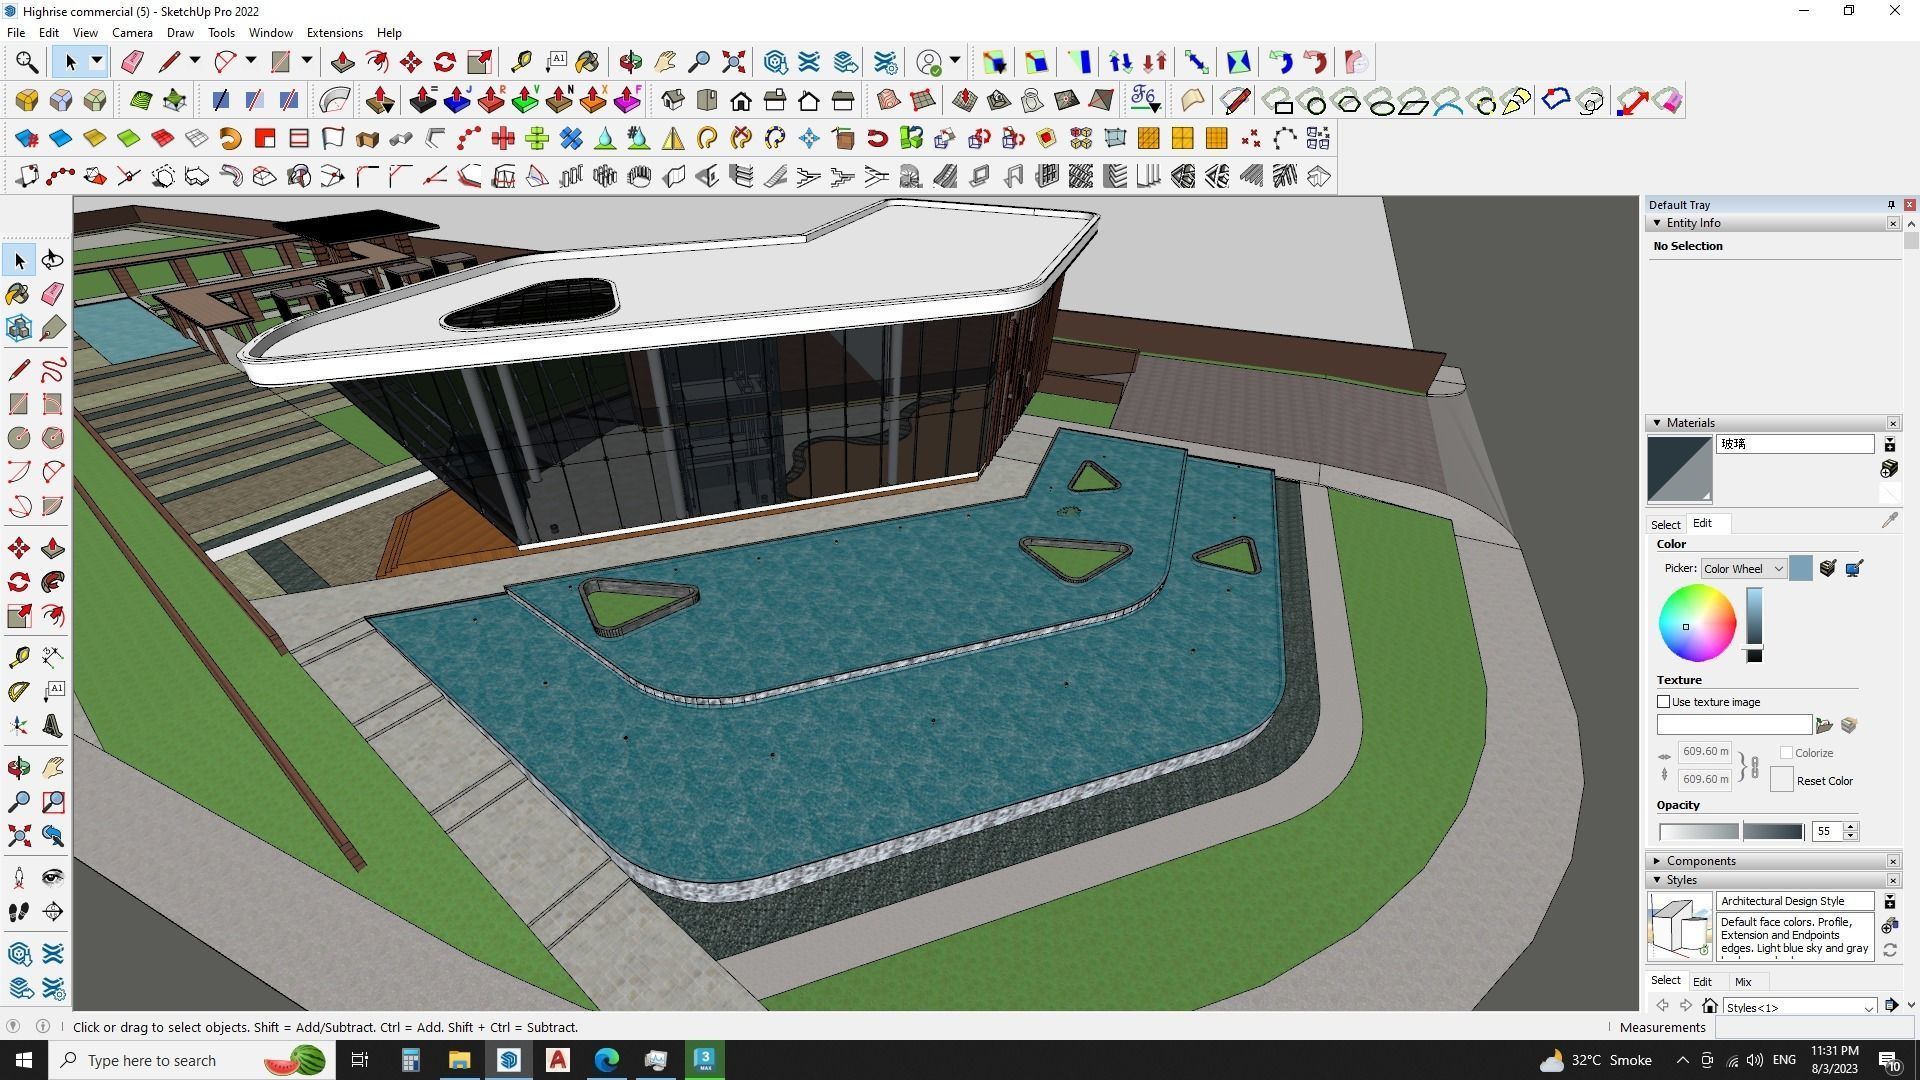Open the Extensions menu
This screenshot has height=1080, width=1920.
coord(334,33)
